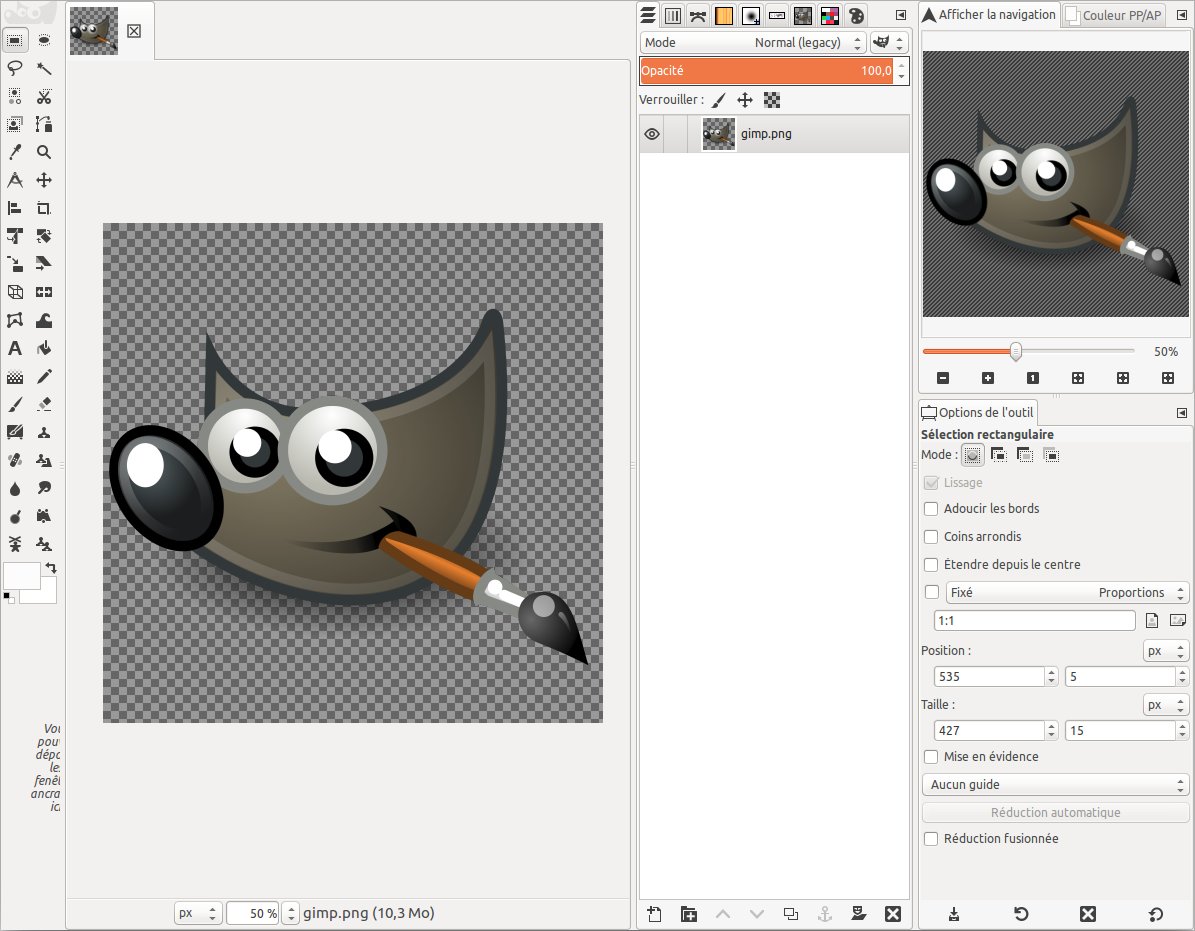Image resolution: width=1195 pixels, height=931 pixels.
Task: Select the Eraser tool
Action: 44,405
